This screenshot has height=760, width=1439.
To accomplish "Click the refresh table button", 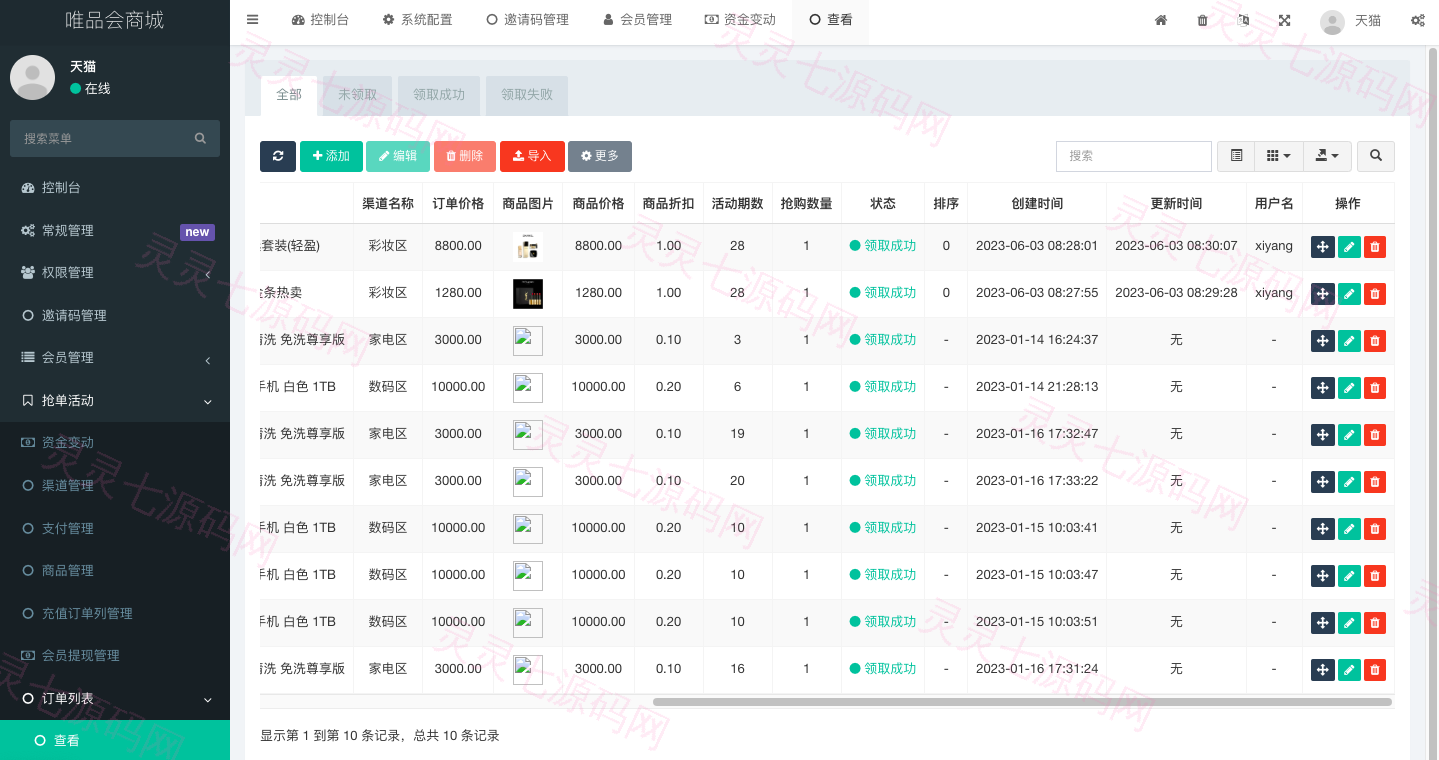I will coord(278,156).
